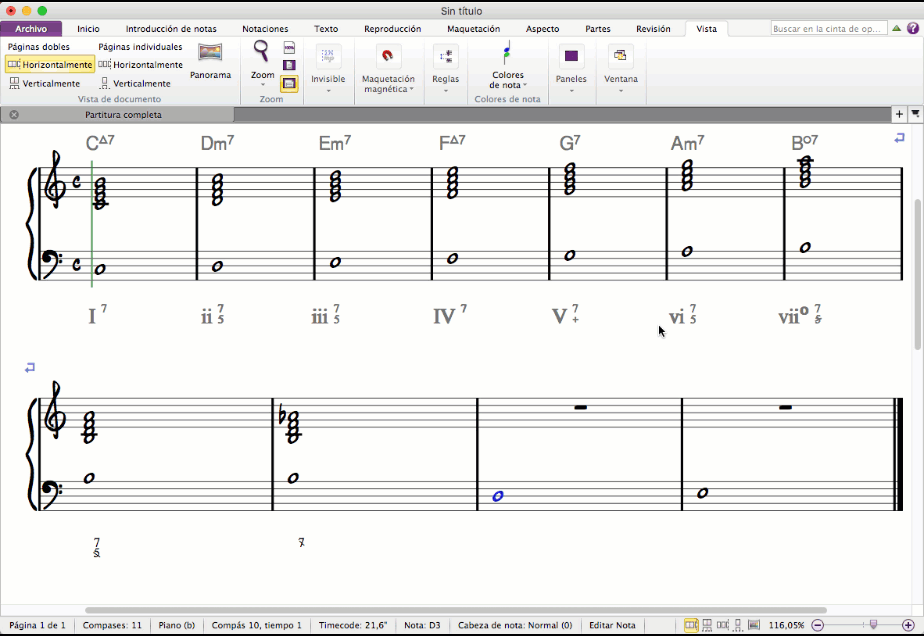
Task: Toggle Páginas individuales Horizontalmente view
Action: [140, 65]
